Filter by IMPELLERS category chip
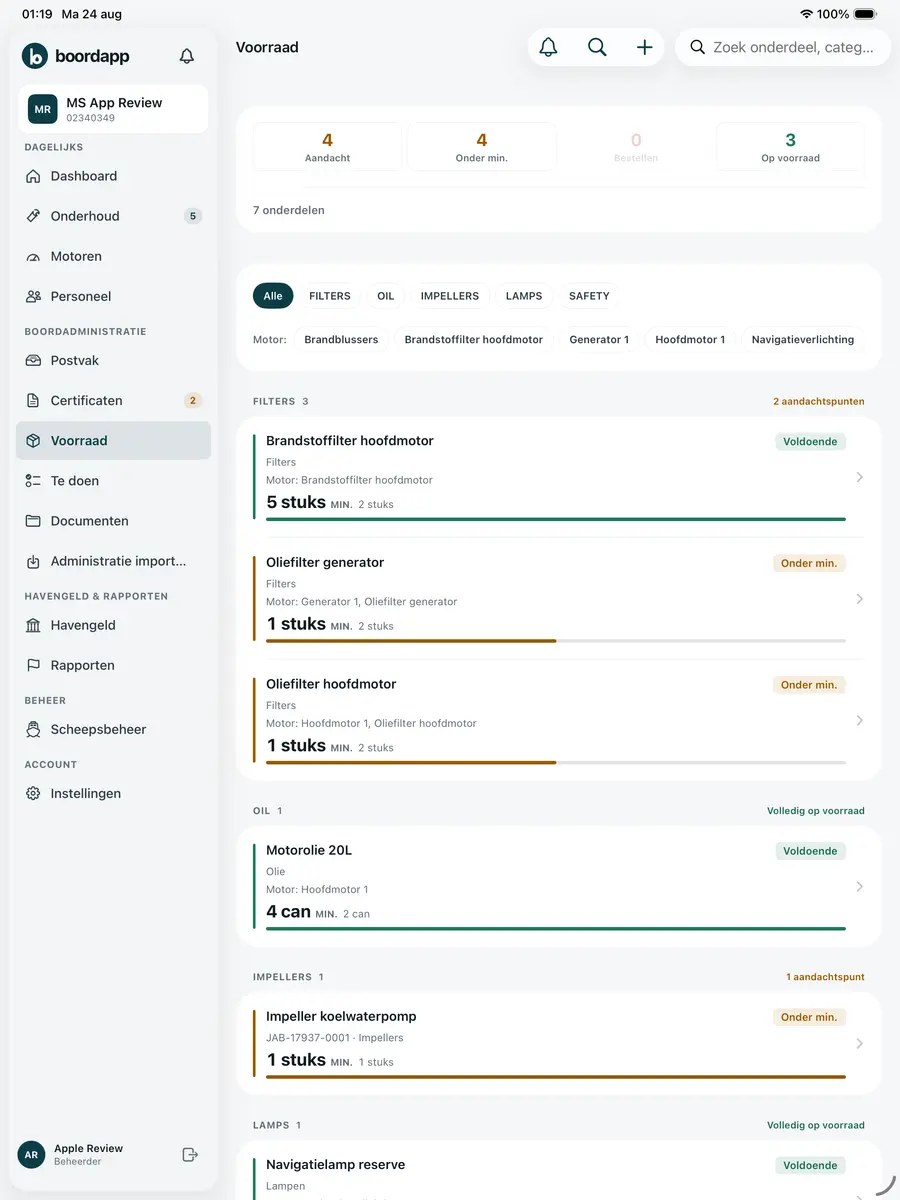Image resolution: width=900 pixels, height=1200 pixels. pyautogui.click(x=450, y=296)
